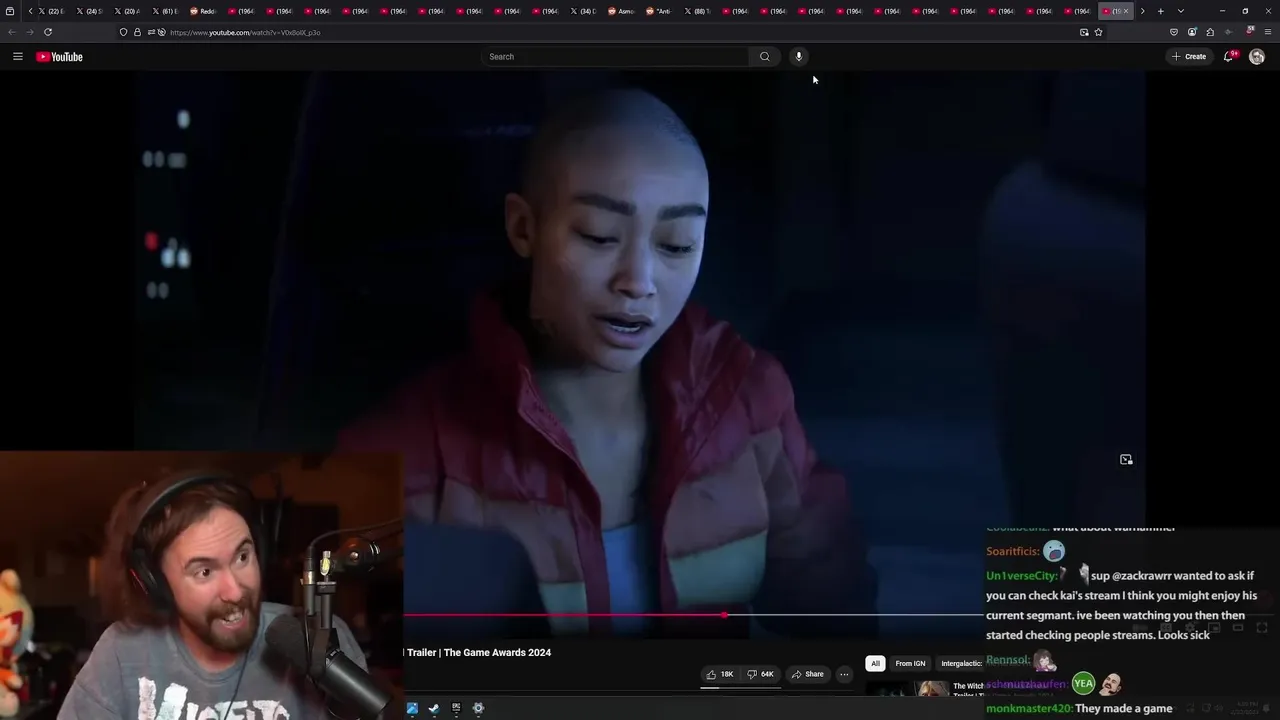This screenshot has height=720, width=1280.
Task: Click the YouTube search magnifier button
Action: click(765, 57)
